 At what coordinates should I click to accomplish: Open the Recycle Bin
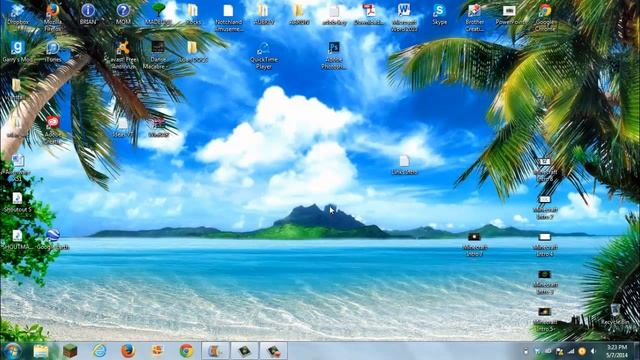click(615, 314)
